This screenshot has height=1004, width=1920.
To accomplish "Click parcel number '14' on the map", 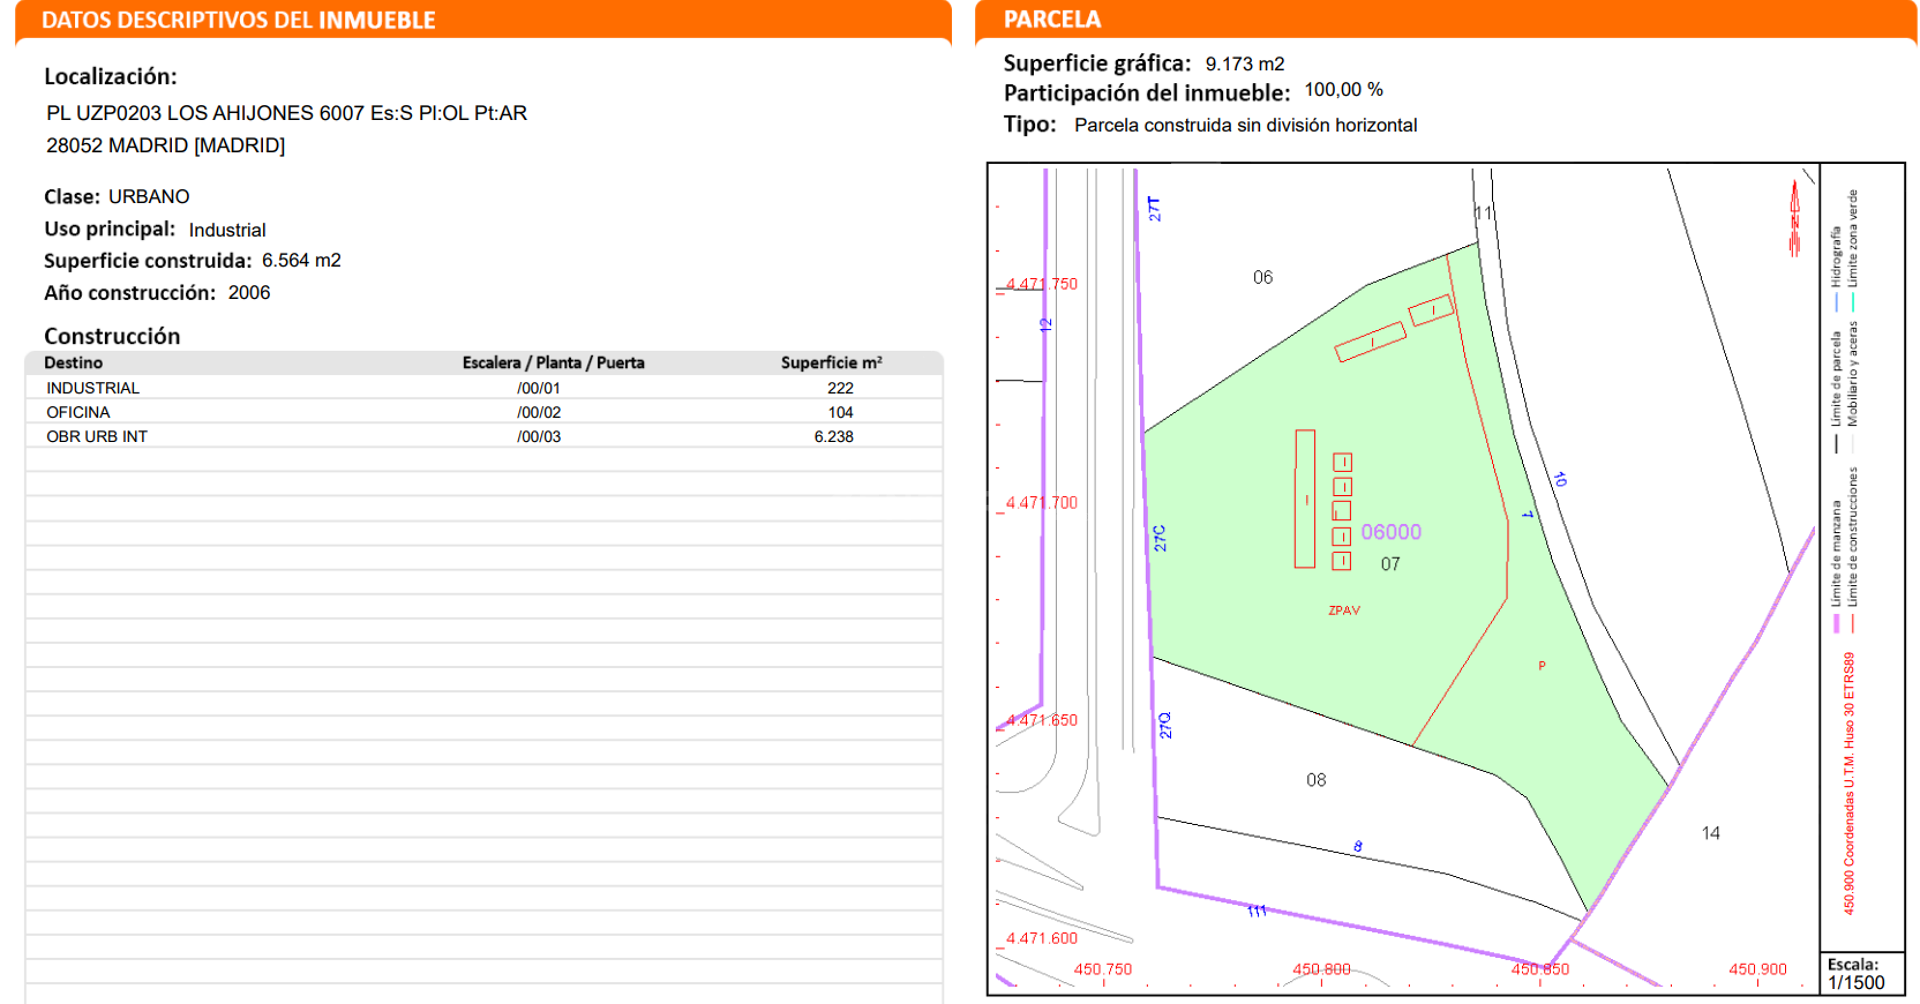I will [x=1711, y=833].
